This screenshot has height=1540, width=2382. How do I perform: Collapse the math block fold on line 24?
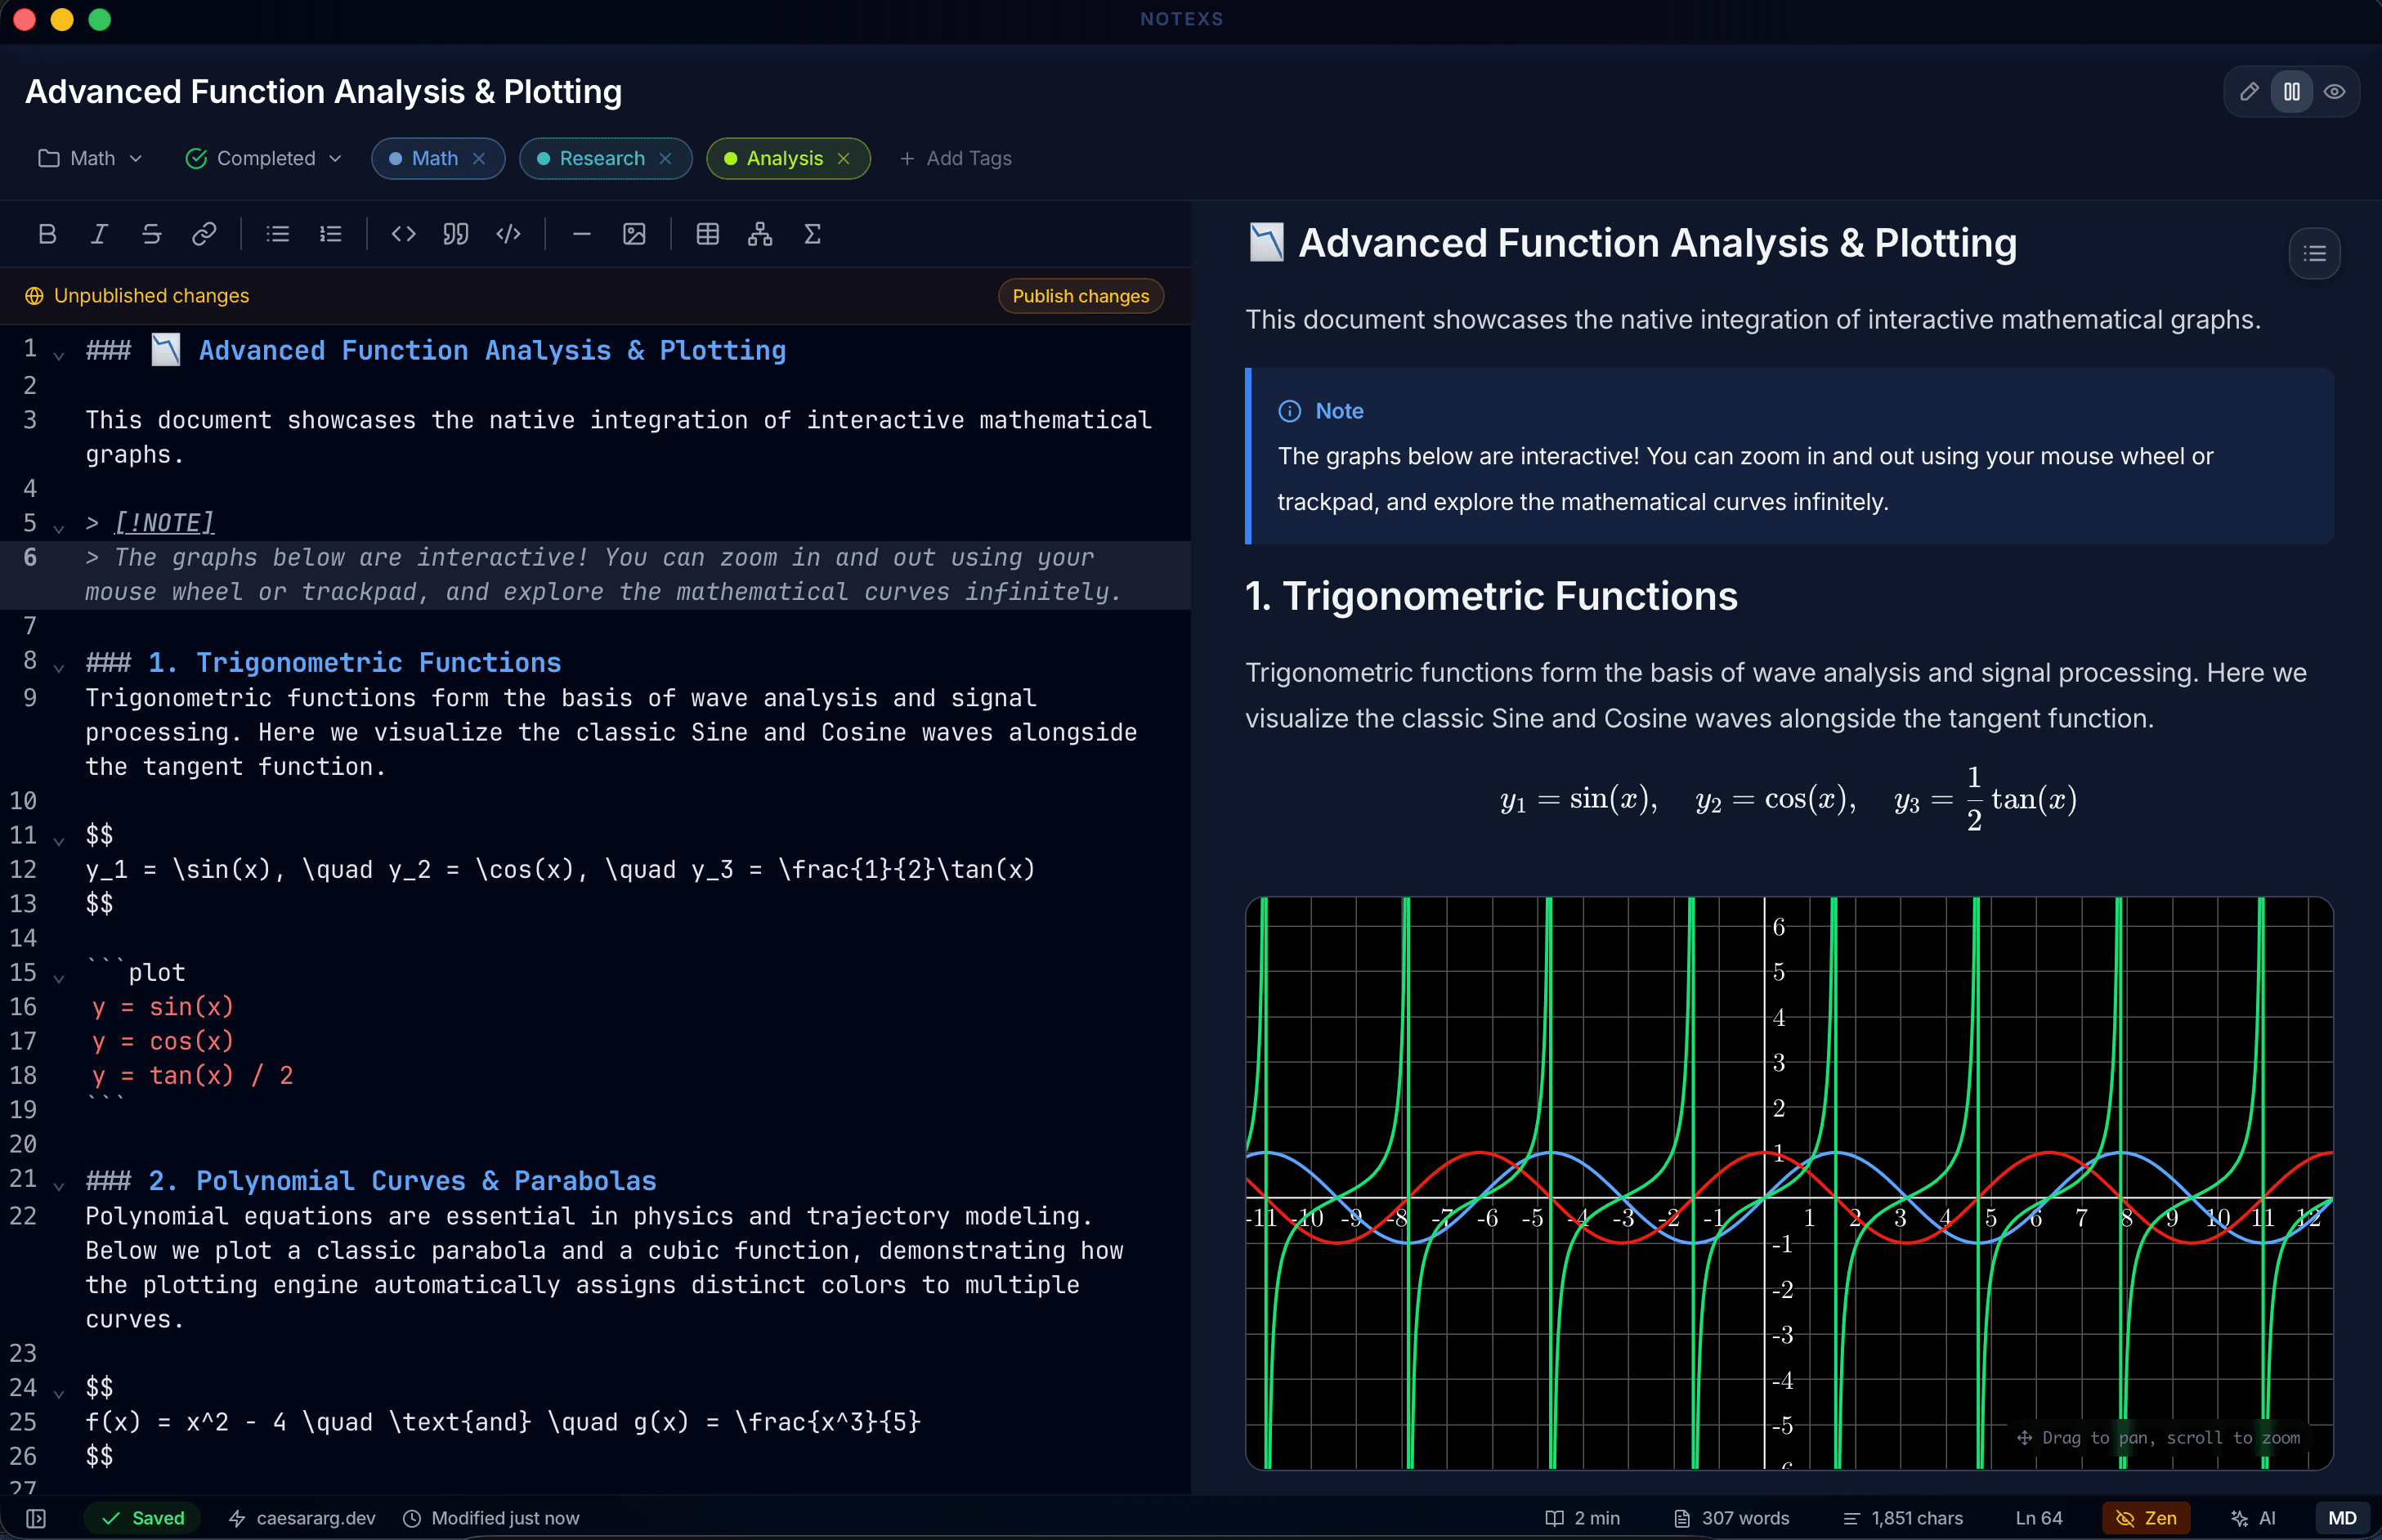[59, 1393]
